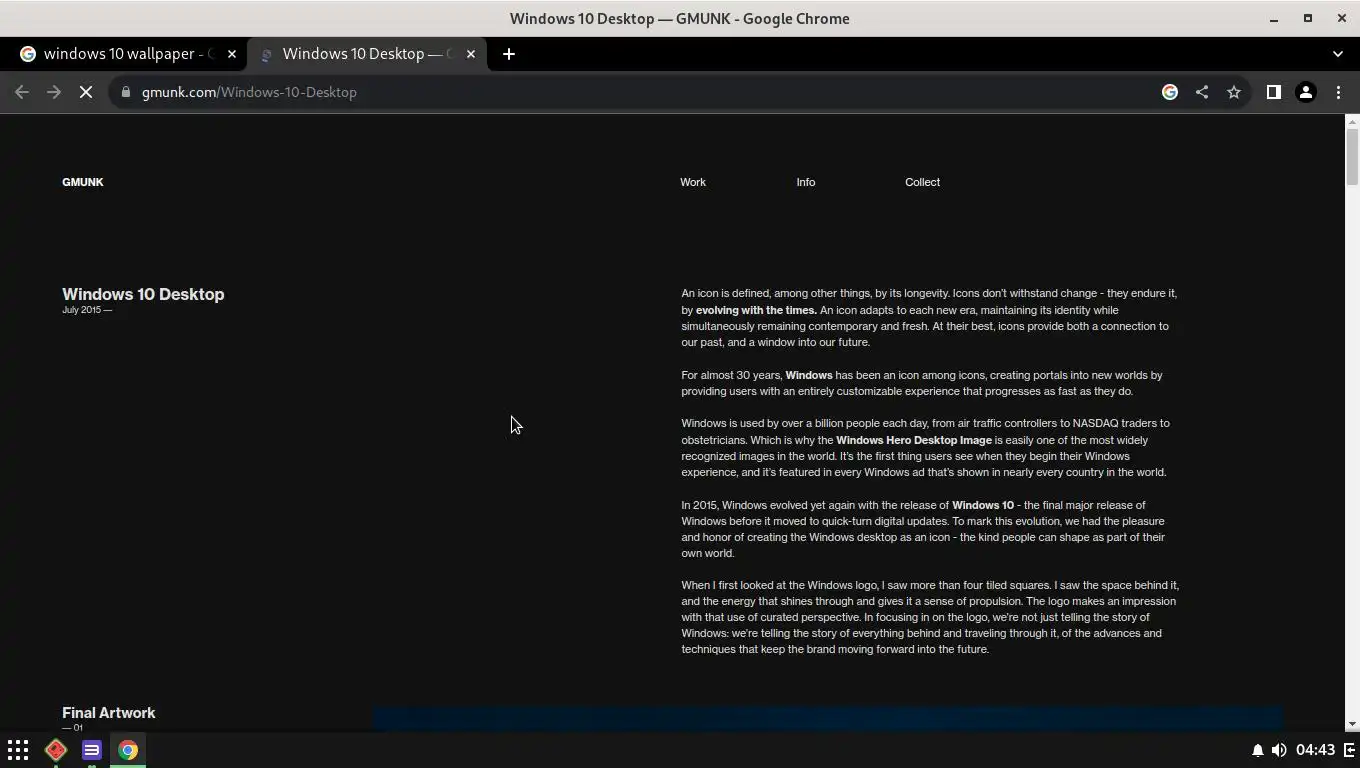Select the Windows 10 Desktop tab
The height and width of the screenshot is (768, 1360).
pyautogui.click(x=368, y=54)
